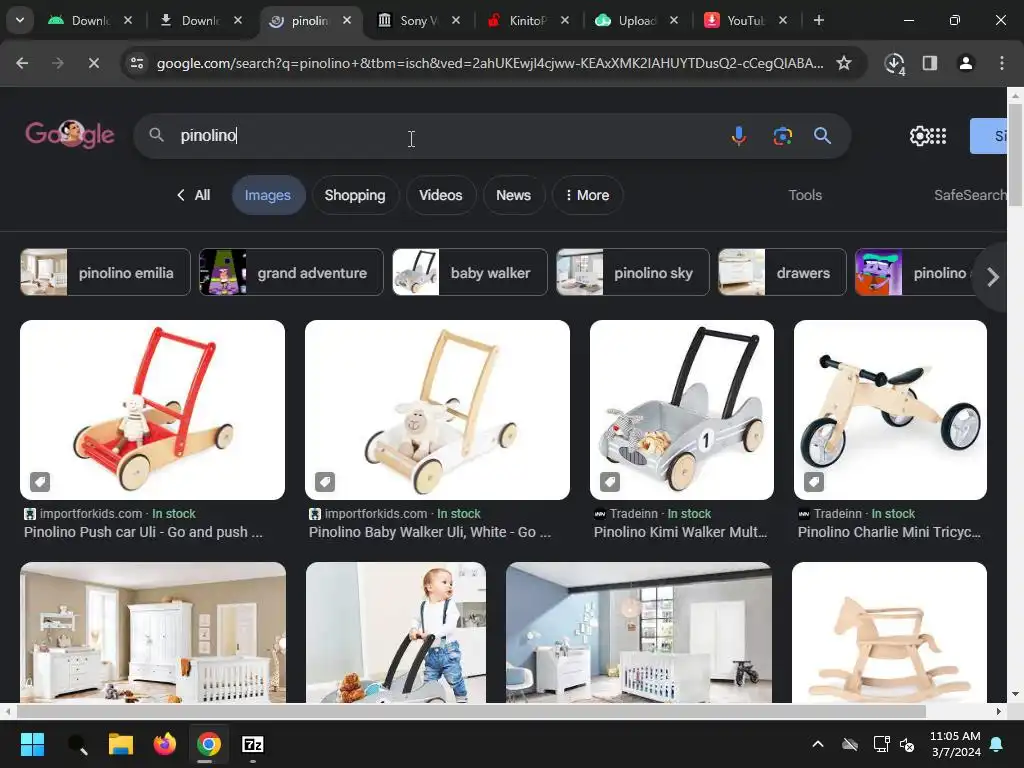Open the SafeSearch setting dropdown
1024x768 pixels.
click(x=970, y=195)
